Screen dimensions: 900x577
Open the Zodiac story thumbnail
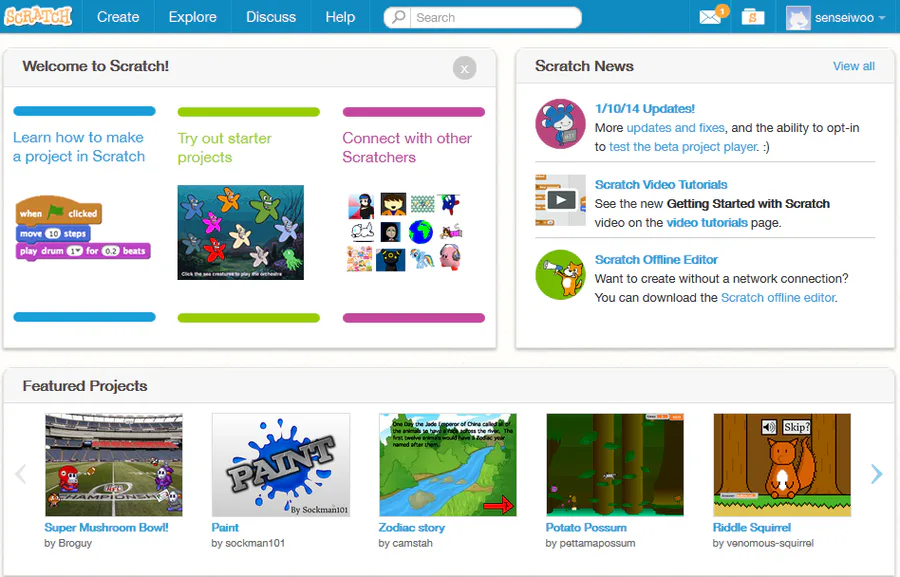[448, 464]
